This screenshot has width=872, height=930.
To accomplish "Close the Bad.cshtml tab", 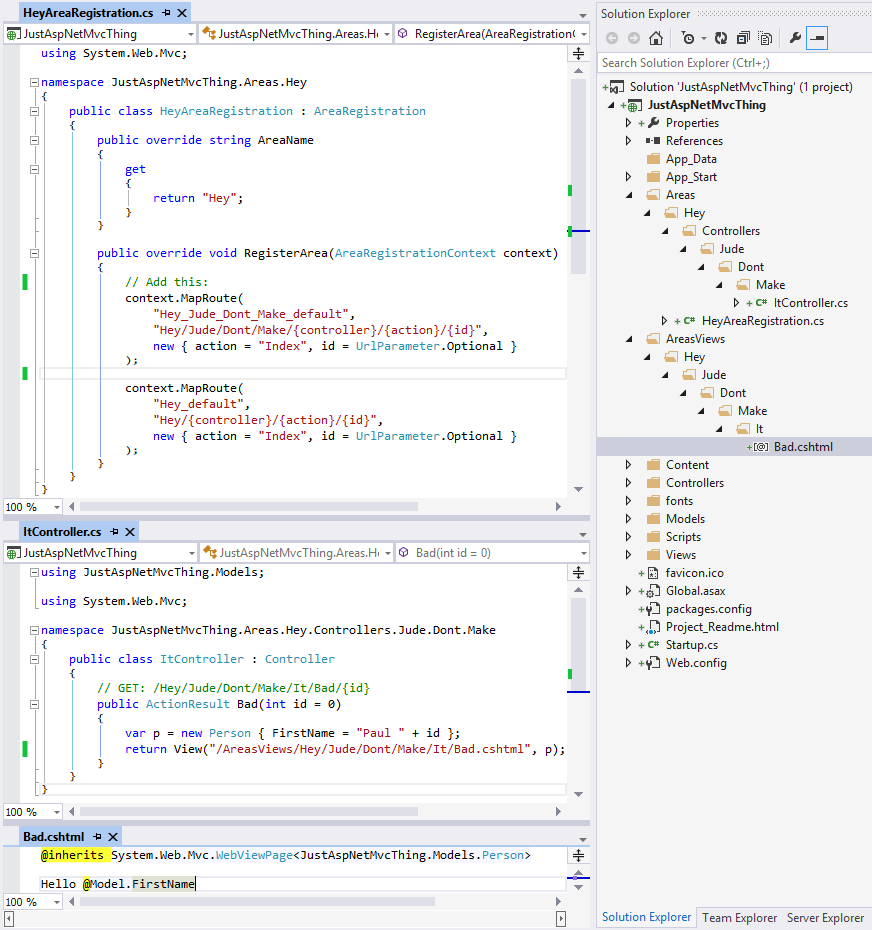I will [113, 837].
